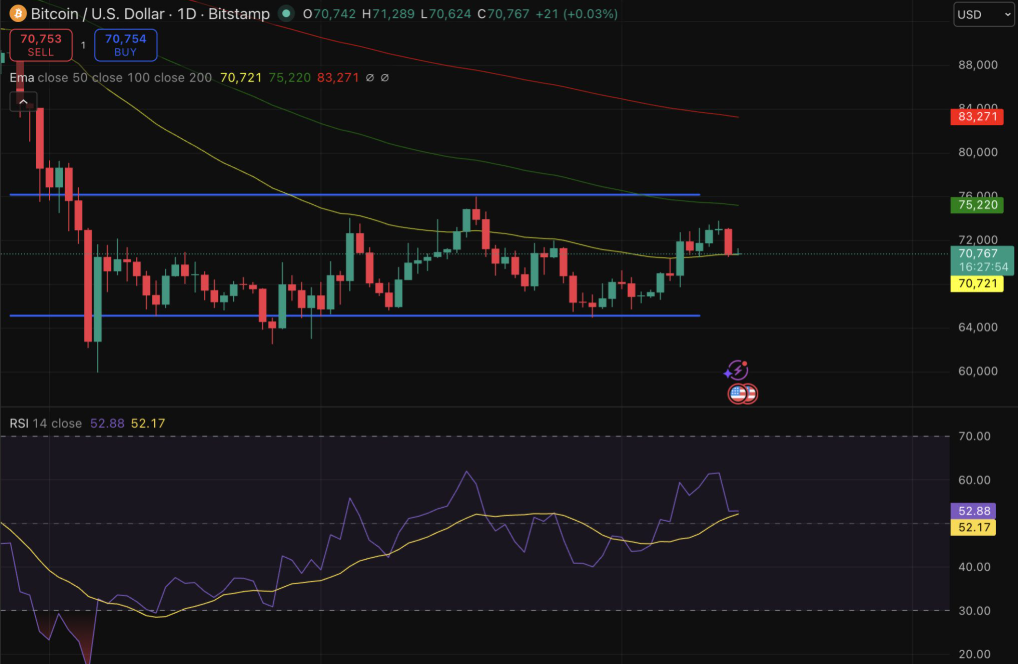Click the Bitstamp exchange label
This screenshot has height=664, width=1018.
click(238, 14)
